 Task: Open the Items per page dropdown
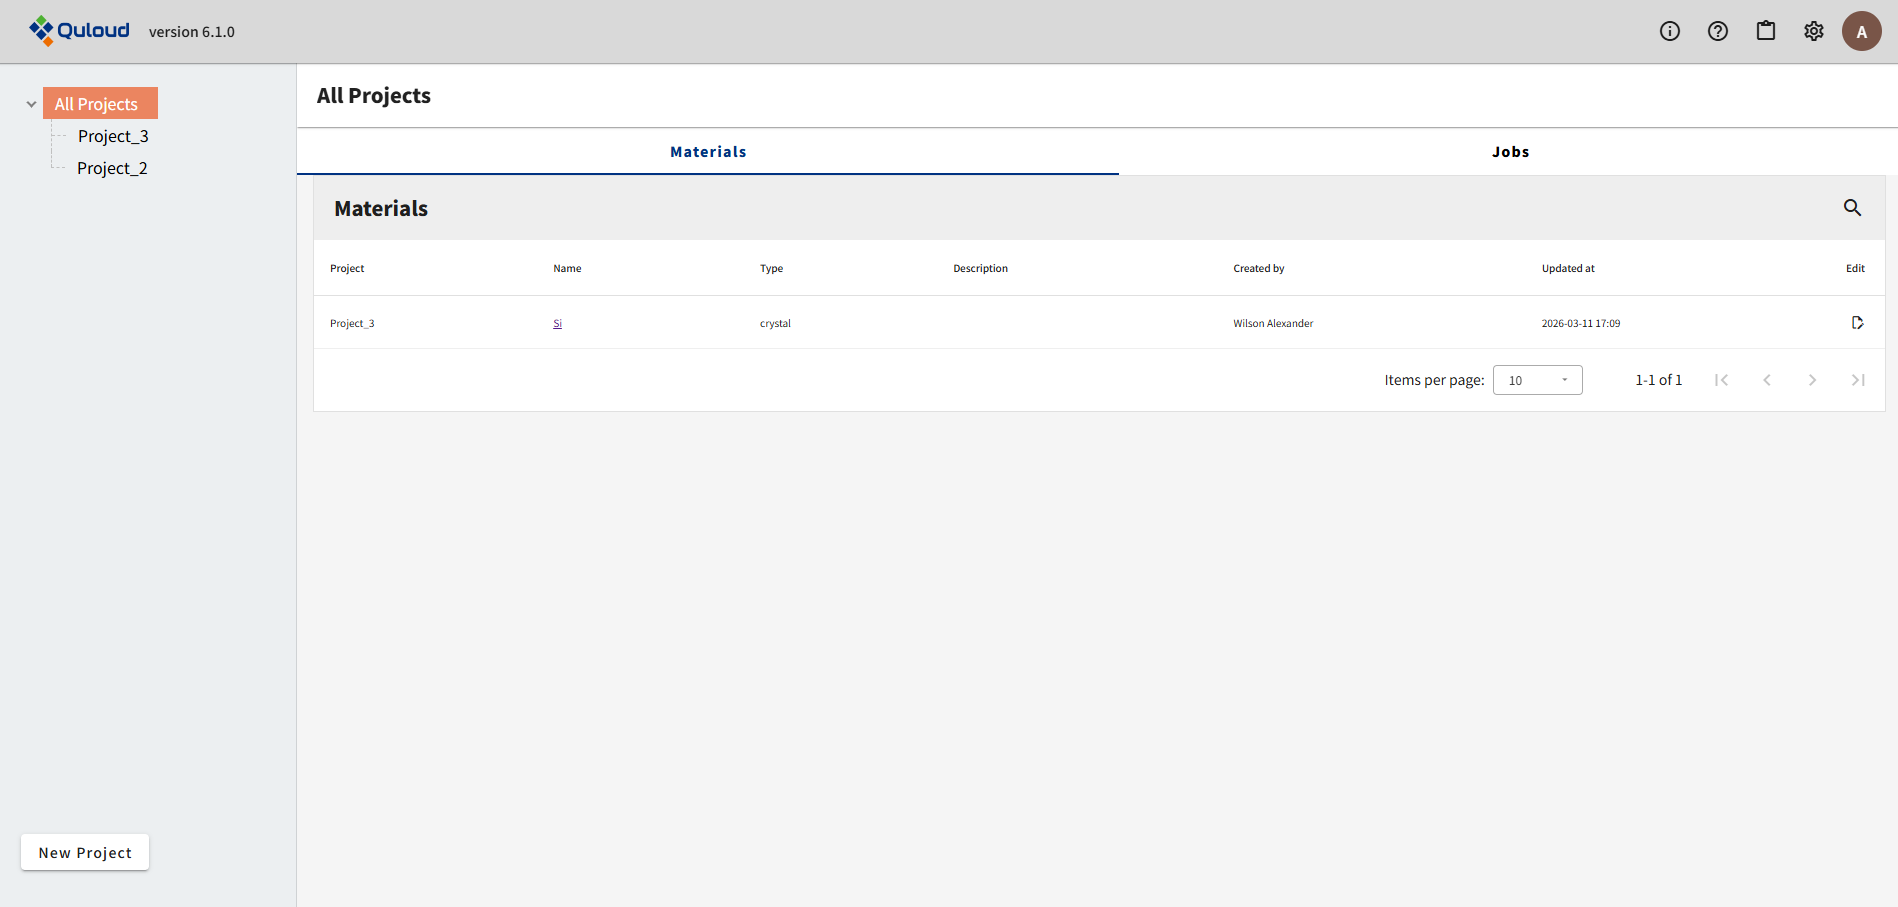tap(1537, 380)
